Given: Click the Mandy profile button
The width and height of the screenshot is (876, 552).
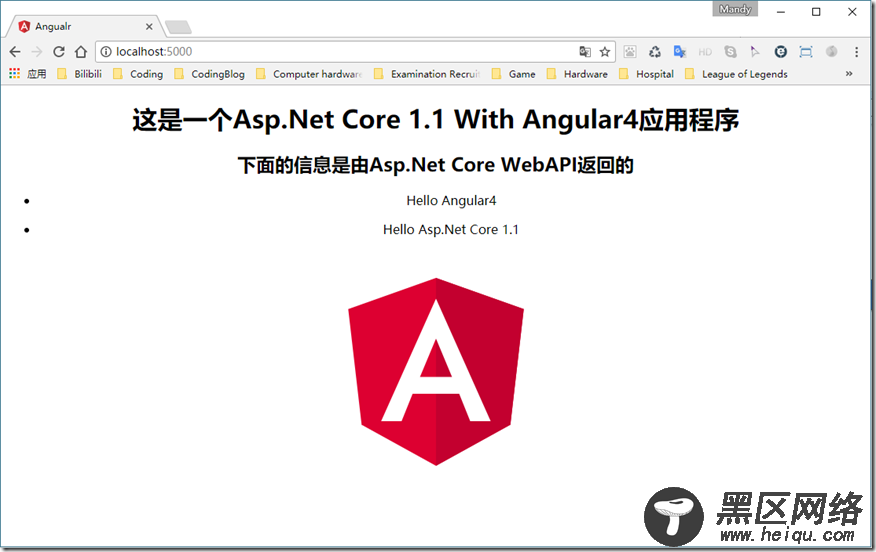Looking at the screenshot, I should pos(735,9).
